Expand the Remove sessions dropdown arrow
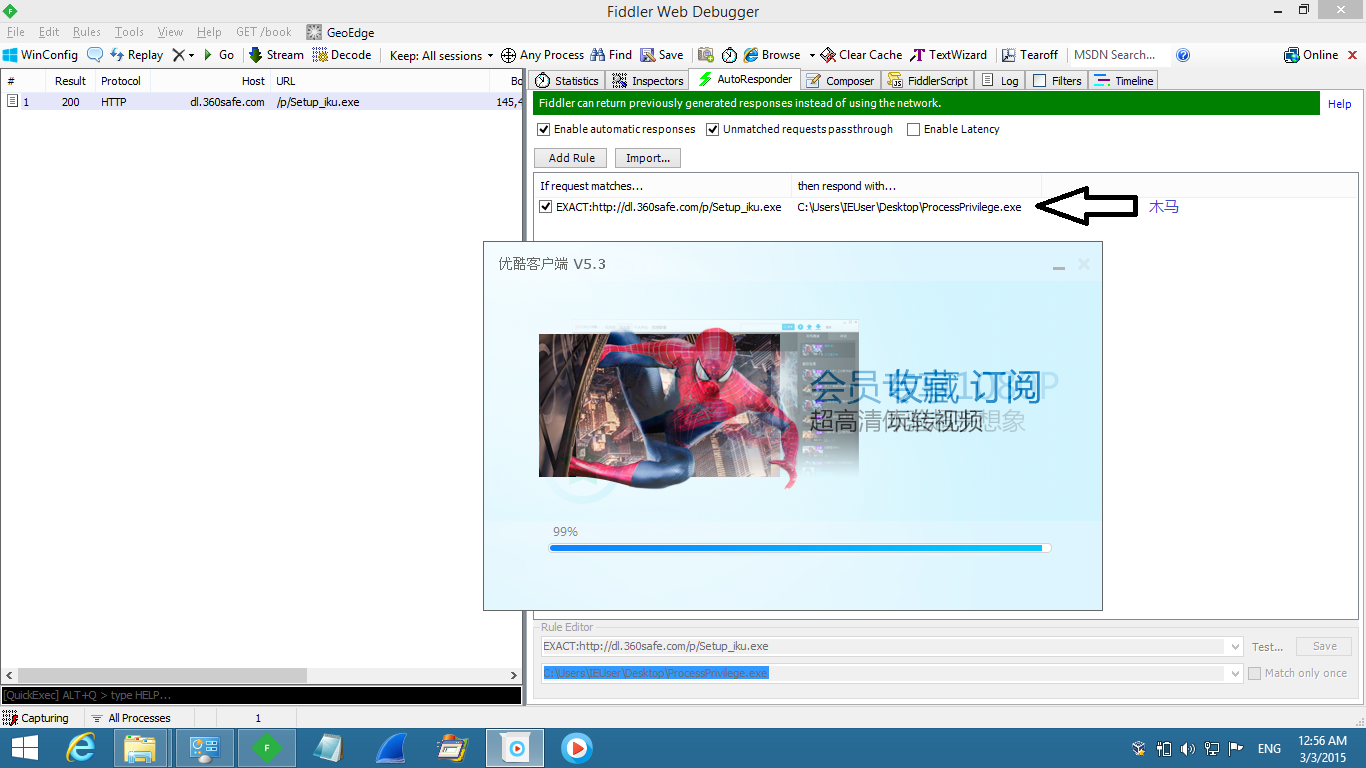Screen dimensions: 1366x768 tap(191, 55)
